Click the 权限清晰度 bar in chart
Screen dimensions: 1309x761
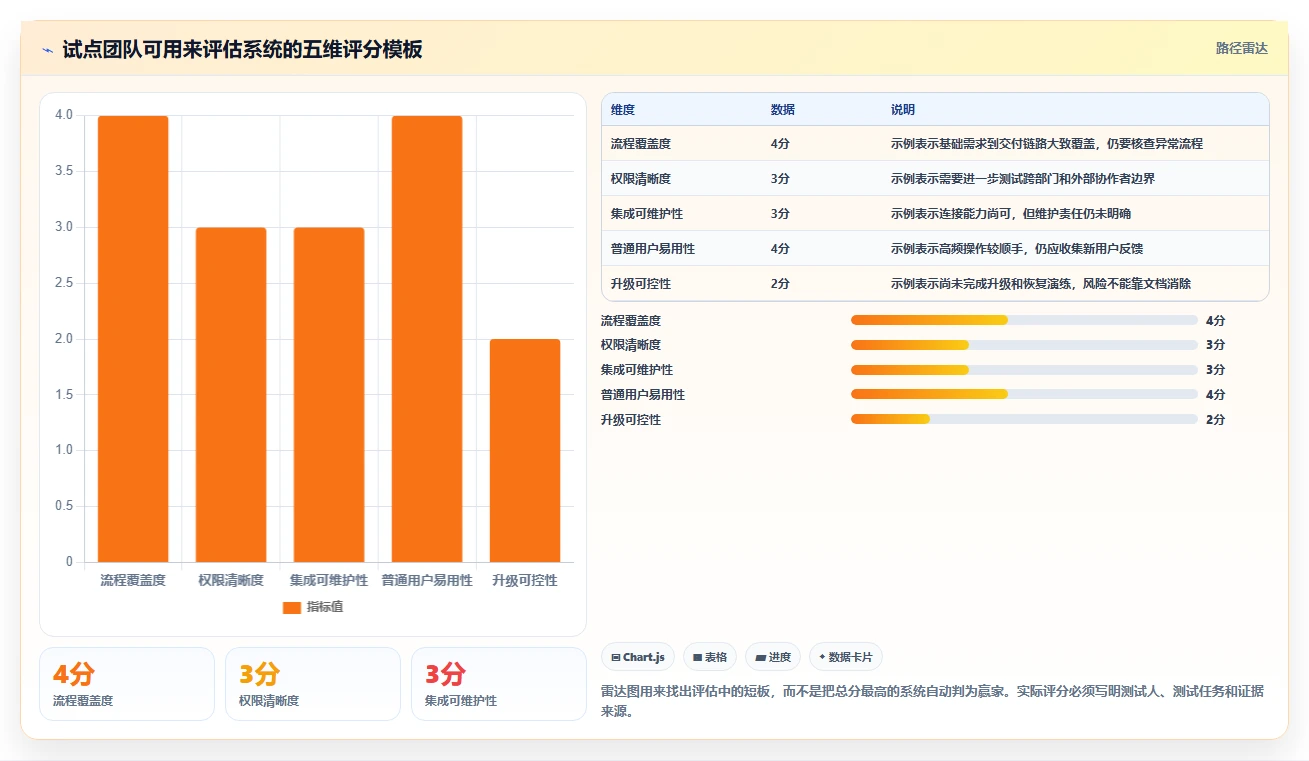(x=231, y=395)
